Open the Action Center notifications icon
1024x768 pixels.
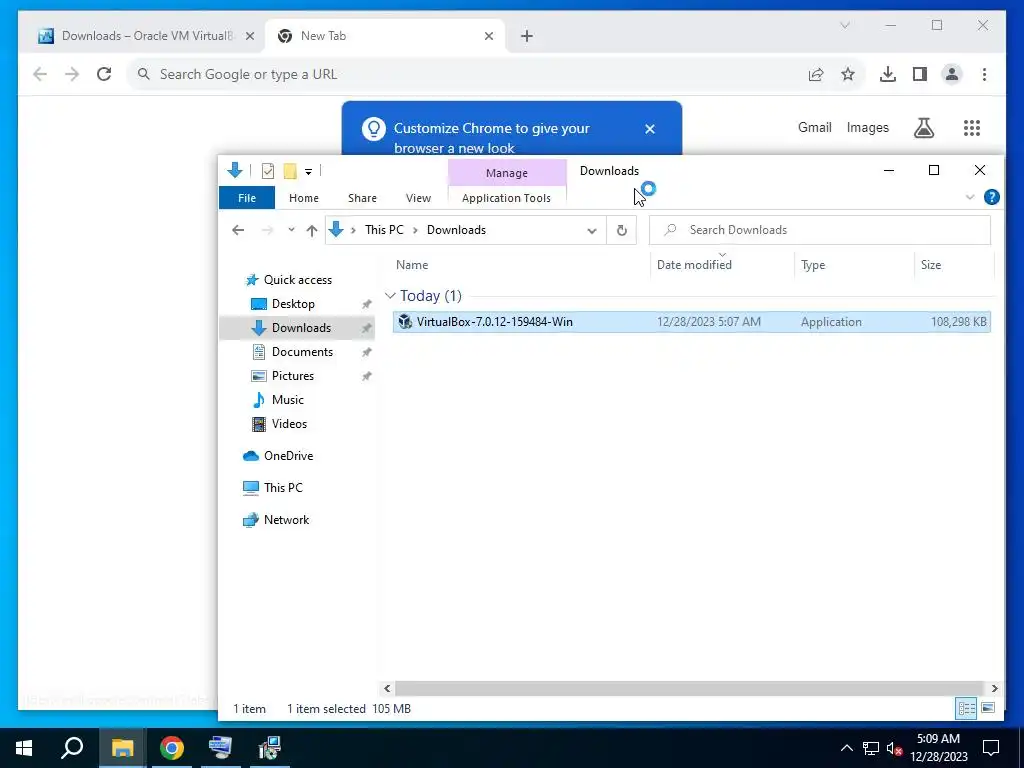coord(991,748)
